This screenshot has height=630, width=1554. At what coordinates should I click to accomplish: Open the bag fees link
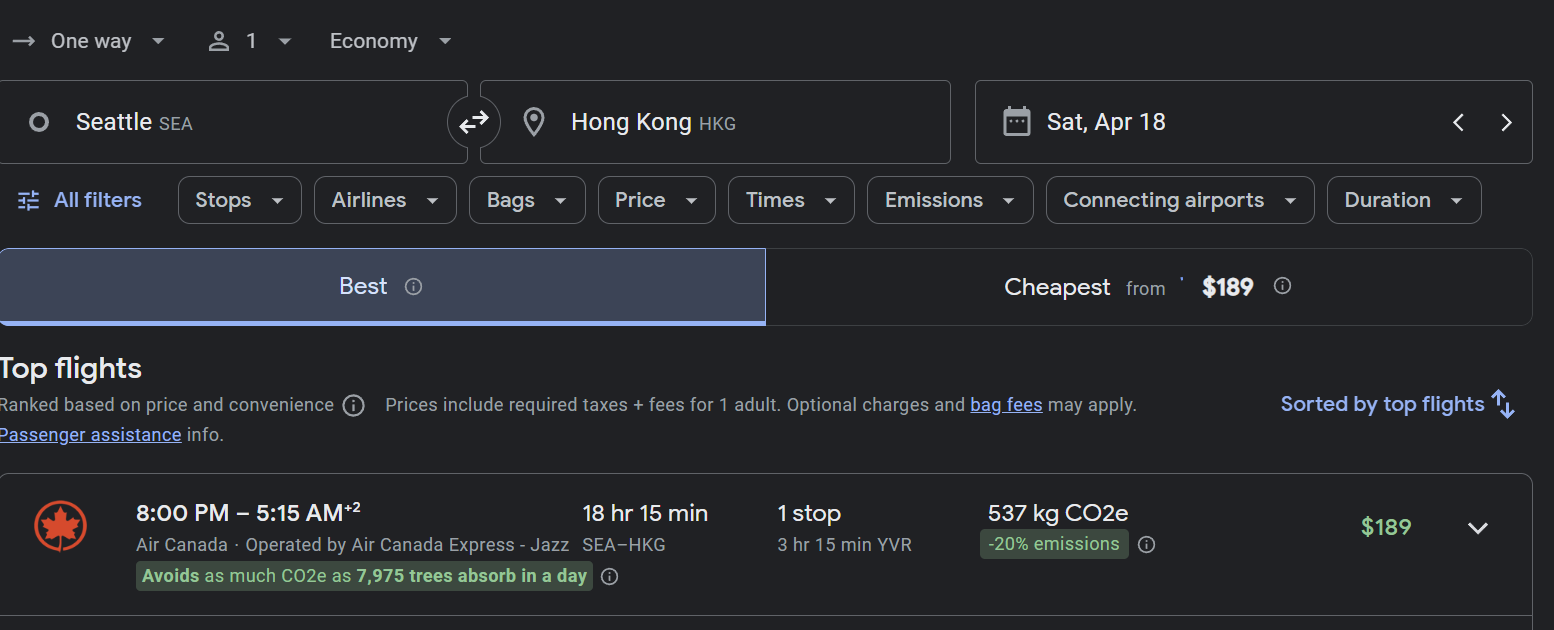click(1006, 405)
